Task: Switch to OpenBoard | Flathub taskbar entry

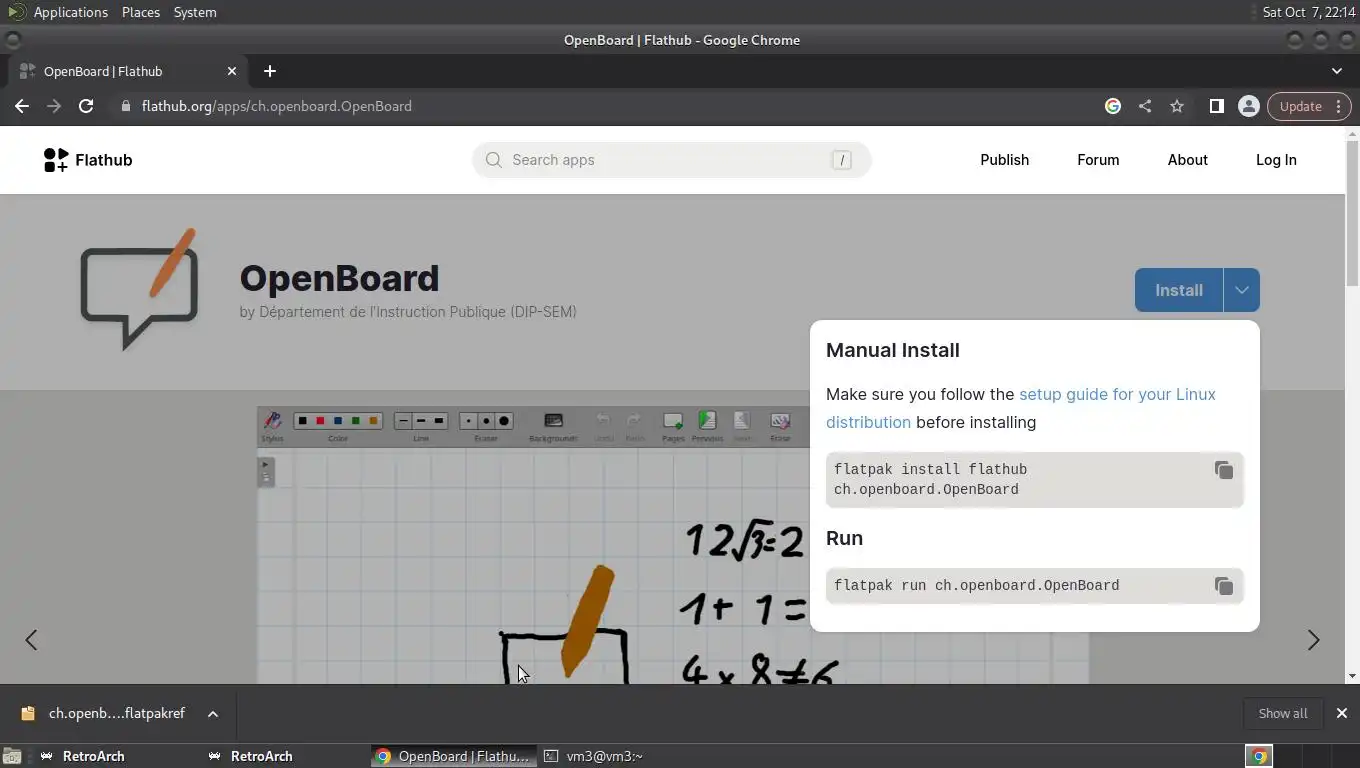Action: tap(453, 756)
